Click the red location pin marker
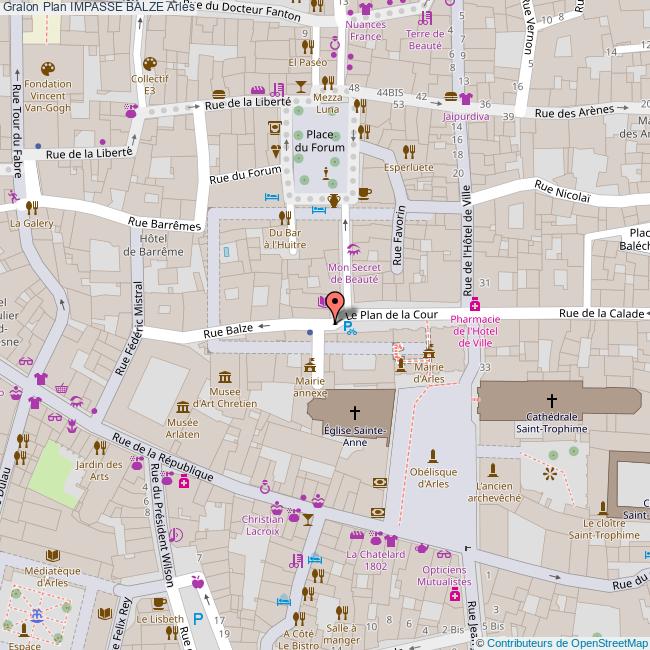 point(336,300)
